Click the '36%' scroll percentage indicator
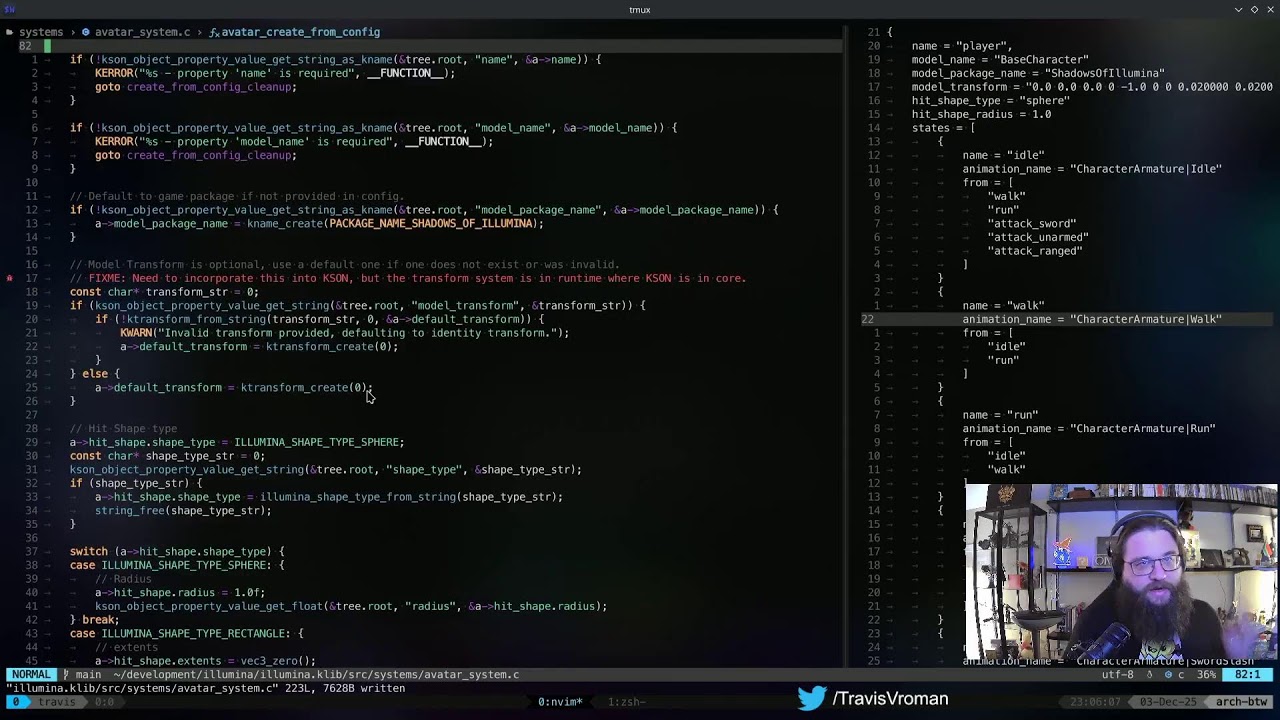 (x=1206, y=675)
